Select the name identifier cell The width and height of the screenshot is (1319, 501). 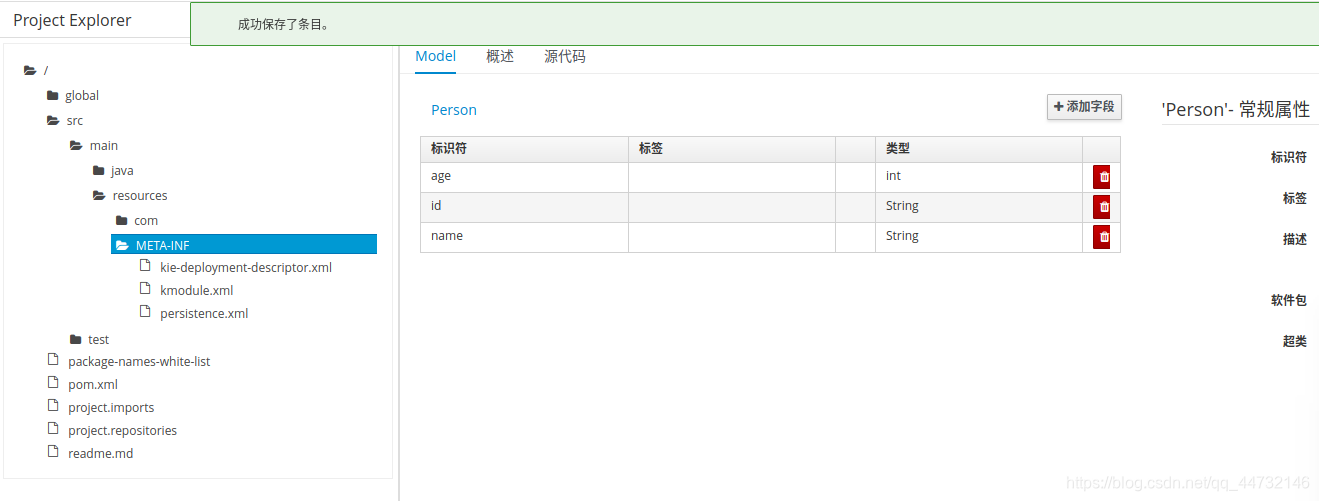click(x=524, y=237)
